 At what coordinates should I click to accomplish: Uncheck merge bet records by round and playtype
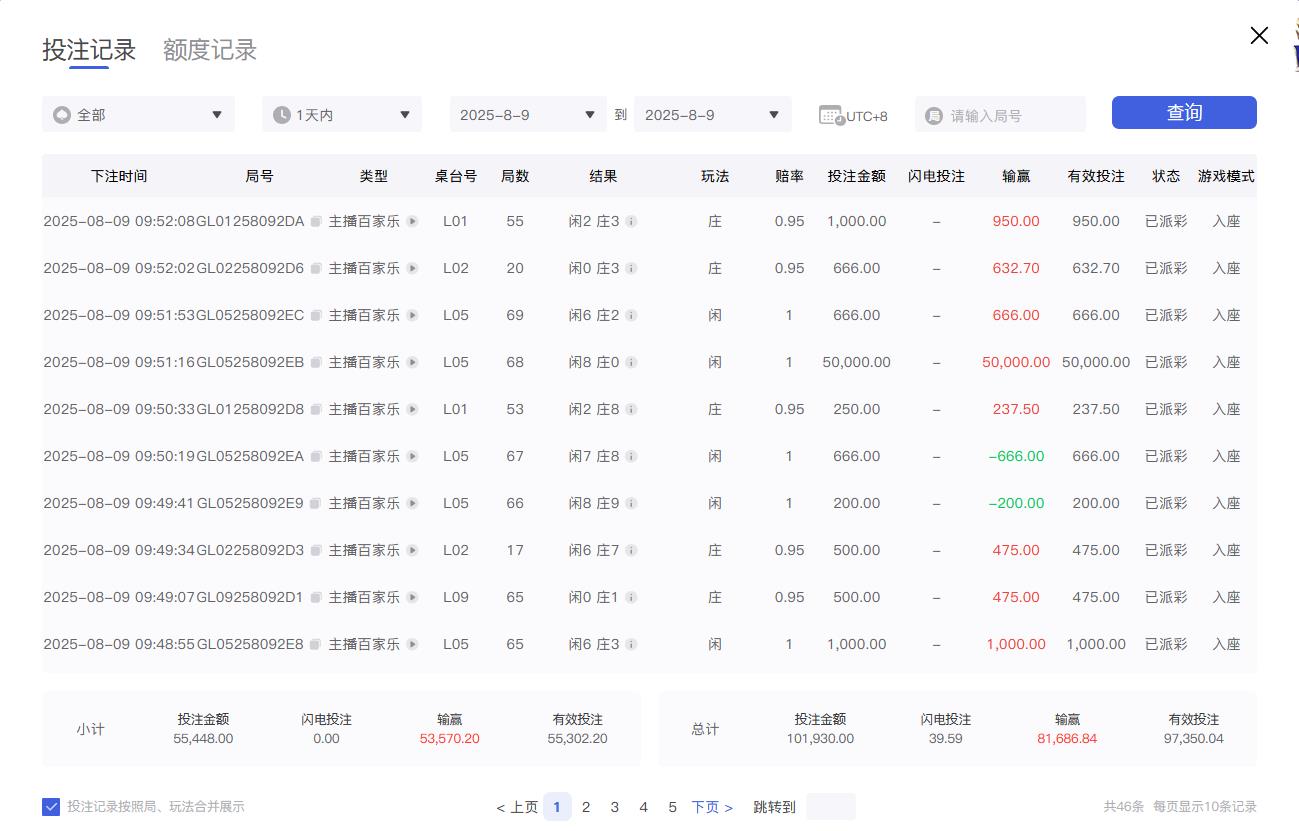pos(51,806)
